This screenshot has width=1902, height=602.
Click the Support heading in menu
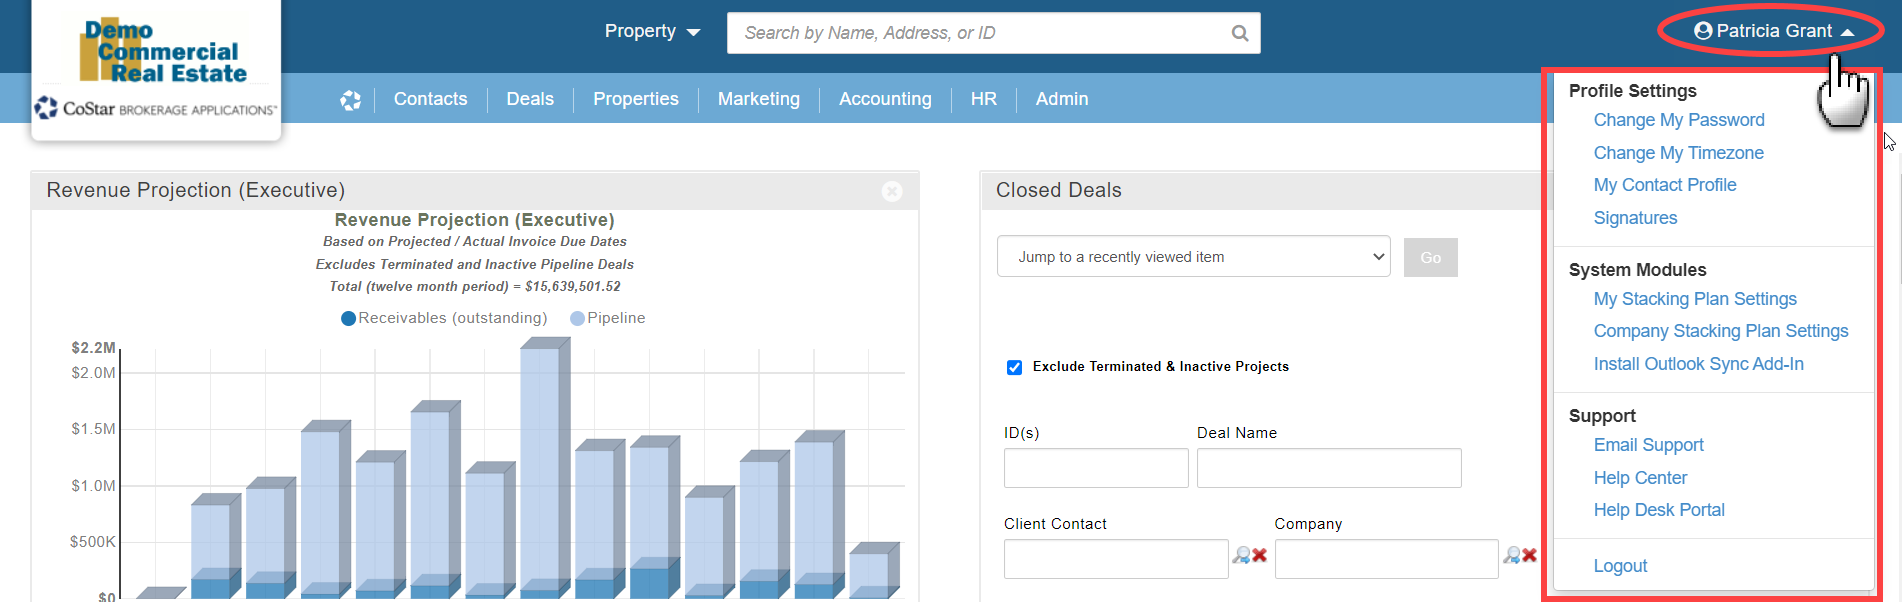[1601, 416]
